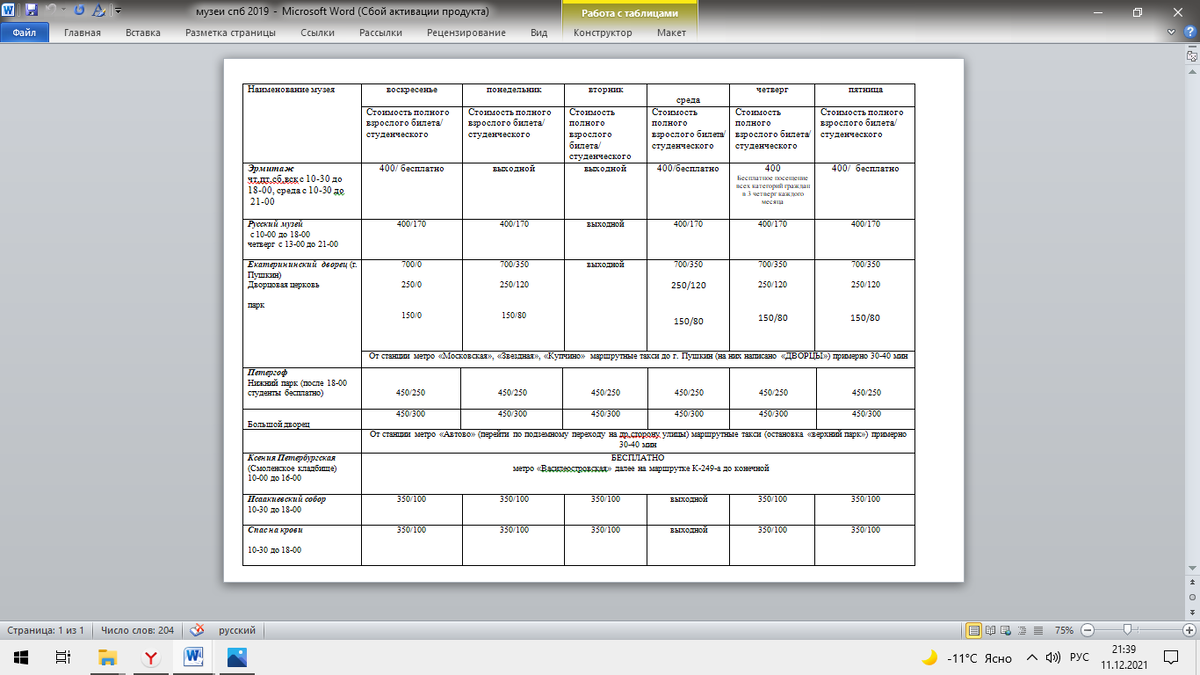Click the Ксения Петербургская cell
The height and width of the screenshot is (675, 1200).
pos(302,472)
